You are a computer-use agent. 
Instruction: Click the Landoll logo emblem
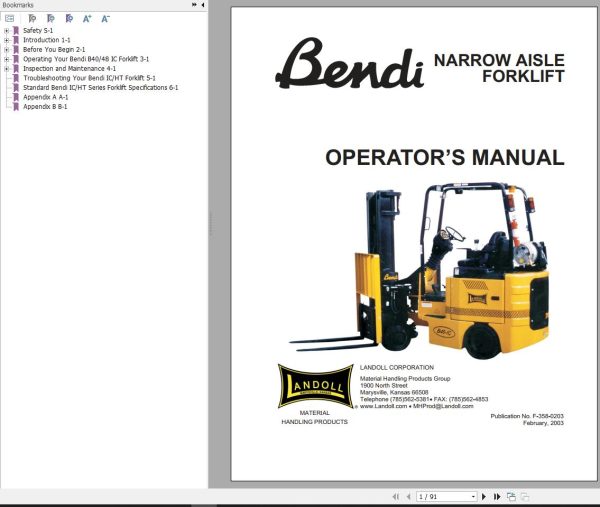click(x=315, y=386)
